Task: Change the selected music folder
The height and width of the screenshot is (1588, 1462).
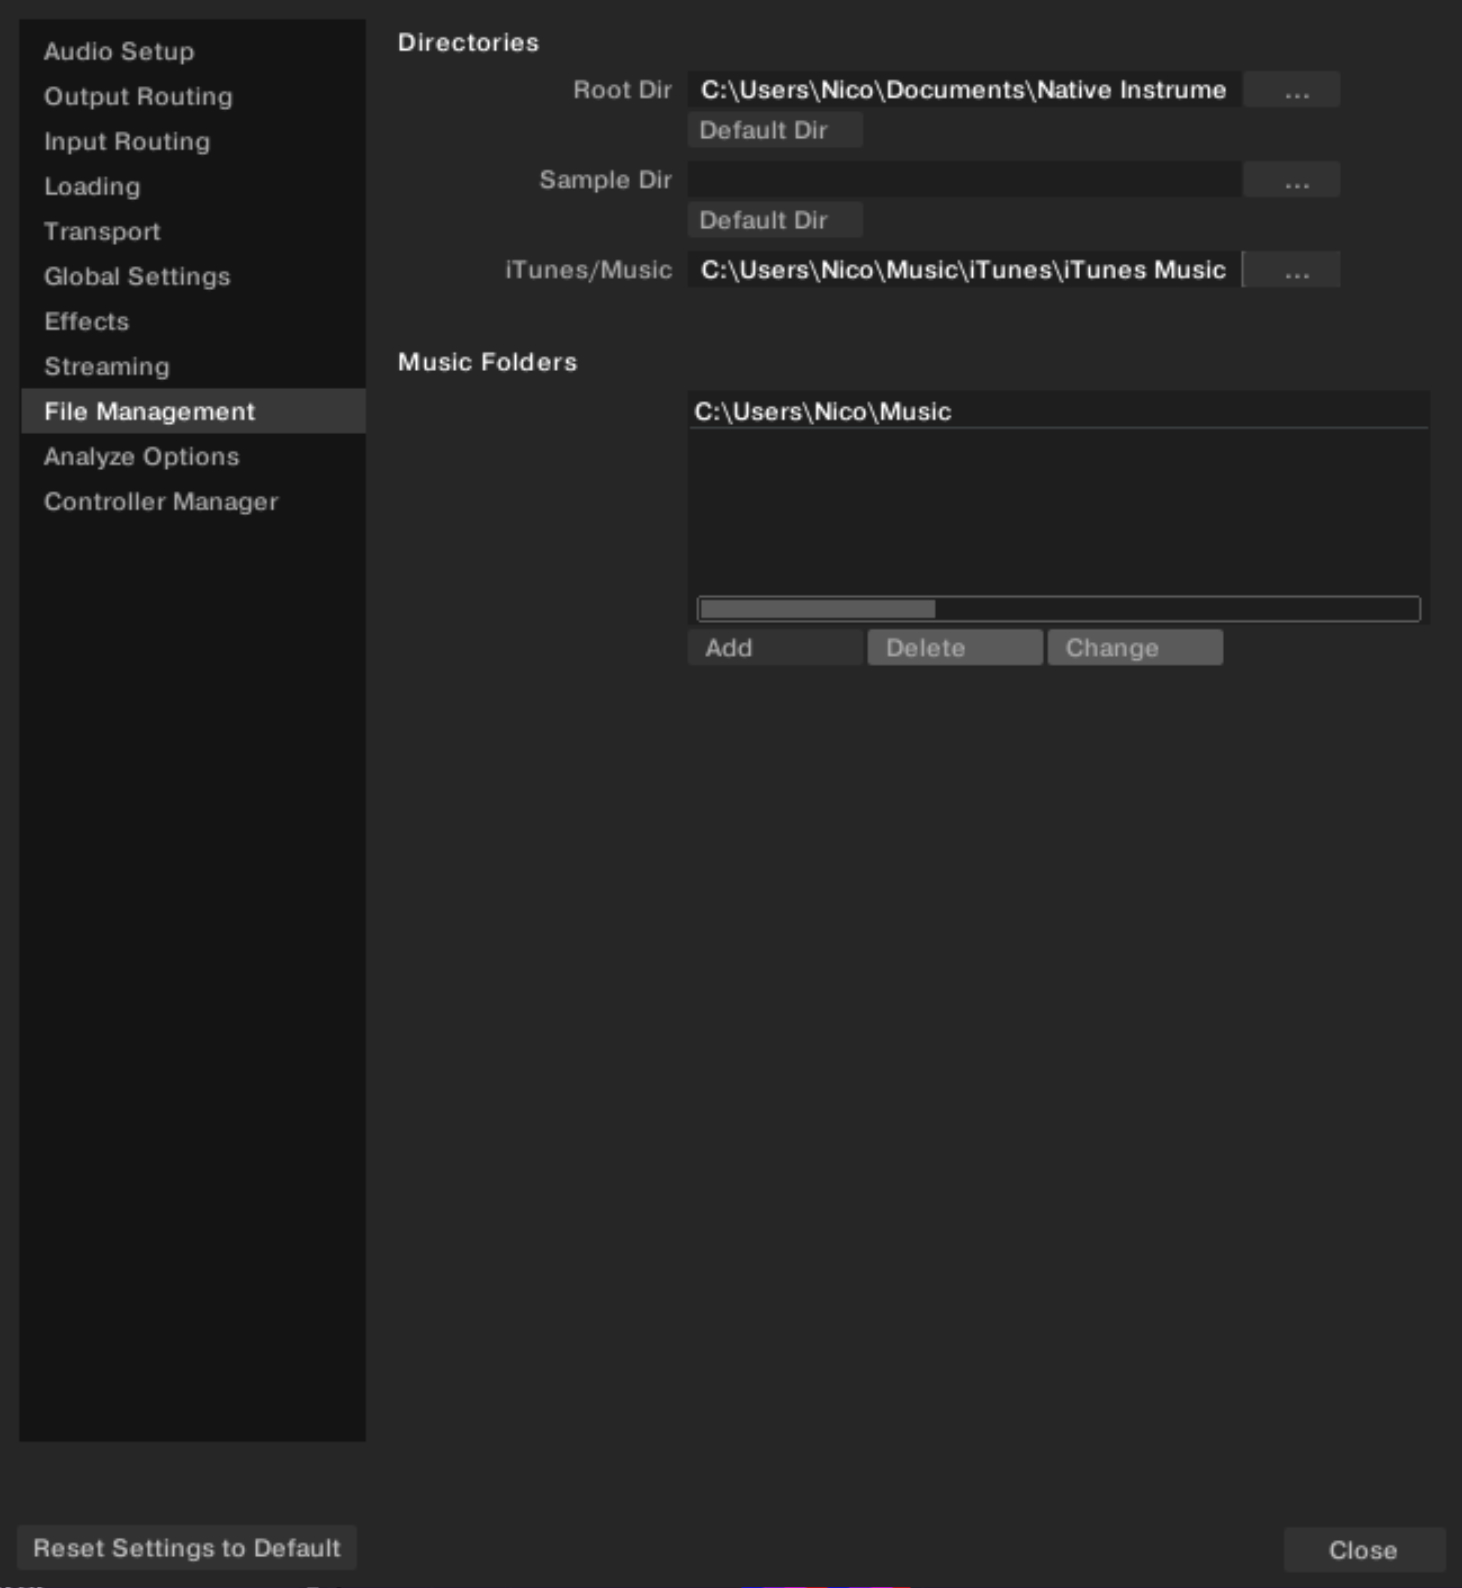Action: pyautogui.click(x=1135, y=647)
